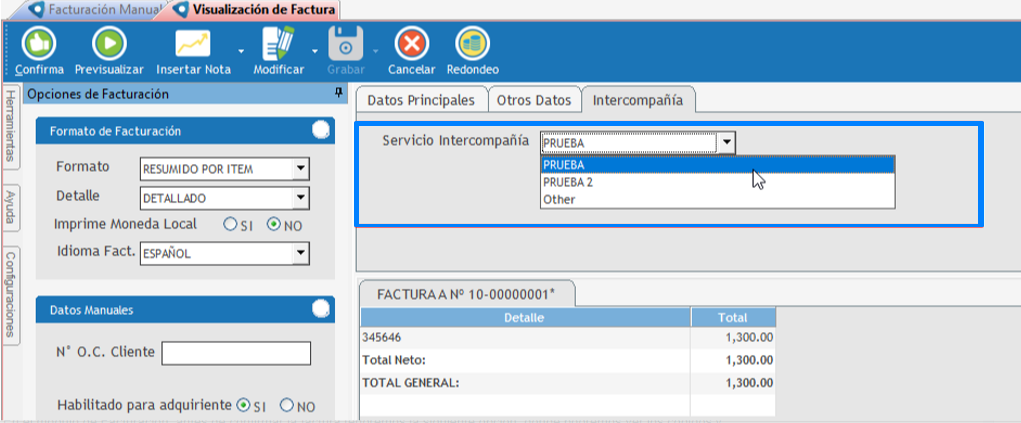Click the Total Neto row label
The image size is (1021, 423).
[x=393, y=360]
